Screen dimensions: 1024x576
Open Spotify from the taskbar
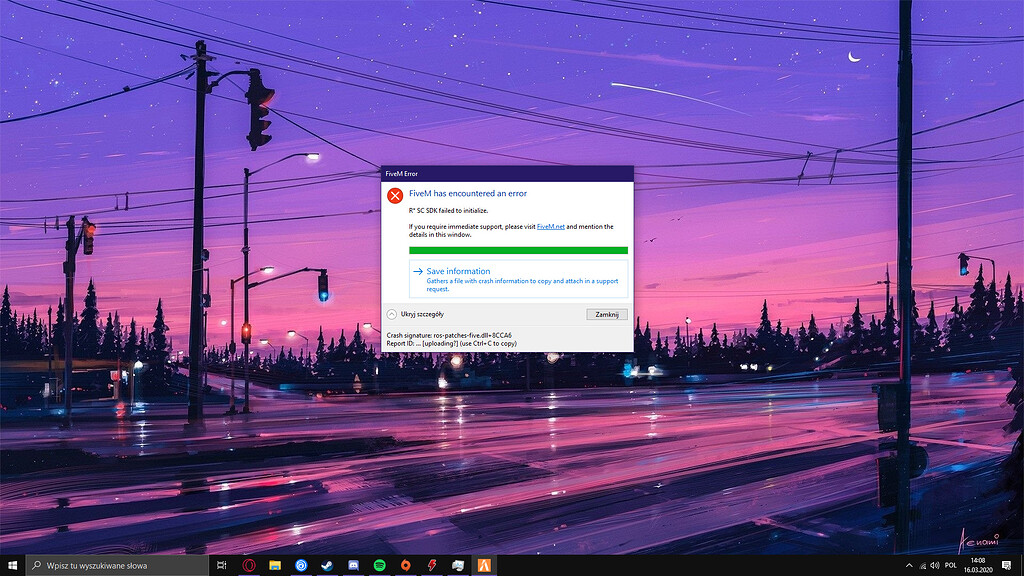click(x=378, y=563)
